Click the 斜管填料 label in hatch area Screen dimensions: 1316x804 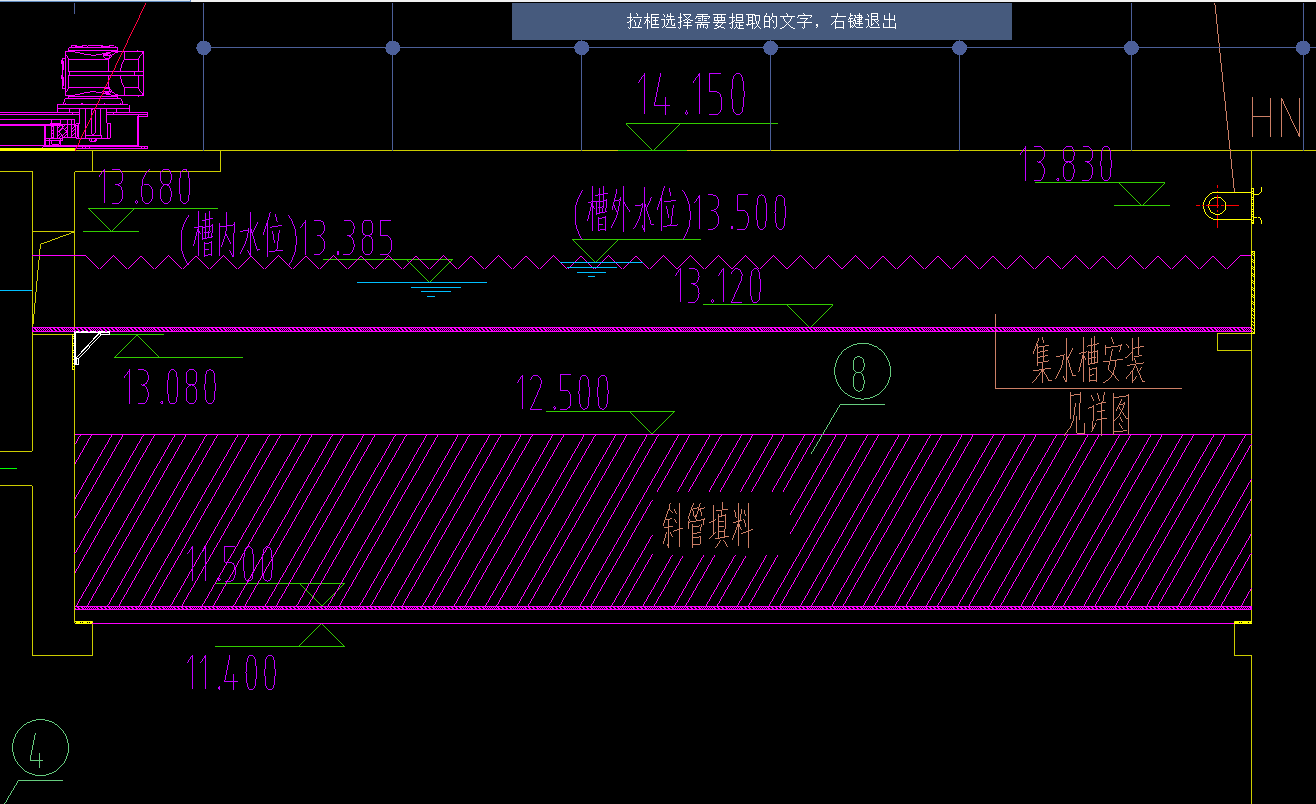pos(707,526)
